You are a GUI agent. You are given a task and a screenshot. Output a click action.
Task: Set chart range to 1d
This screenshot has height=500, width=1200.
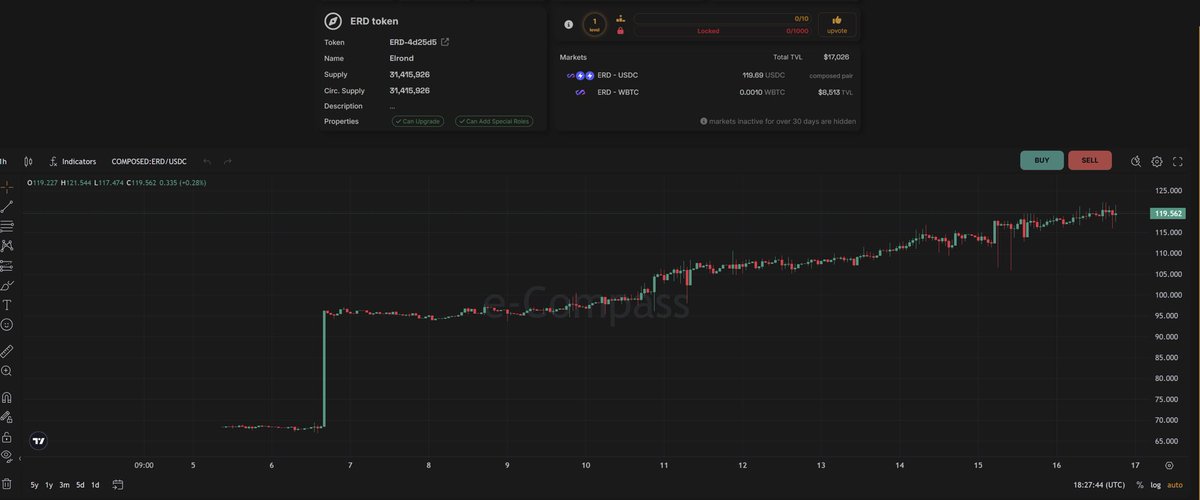click(95, 485)
